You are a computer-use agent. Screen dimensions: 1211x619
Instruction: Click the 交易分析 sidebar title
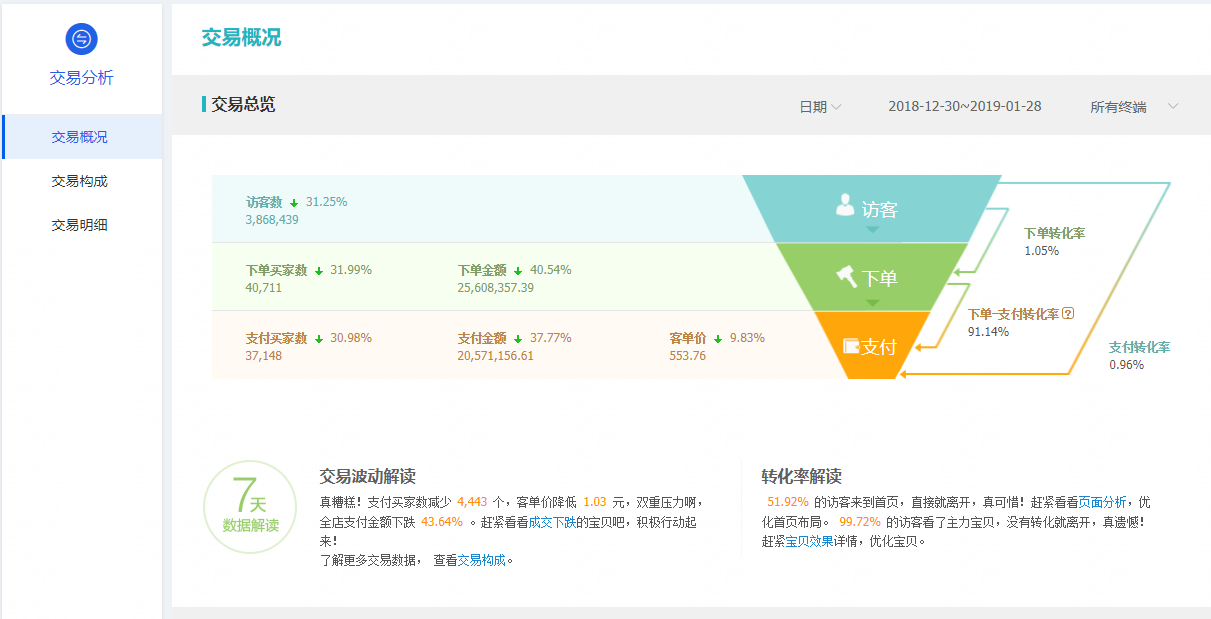coord(81,78)
